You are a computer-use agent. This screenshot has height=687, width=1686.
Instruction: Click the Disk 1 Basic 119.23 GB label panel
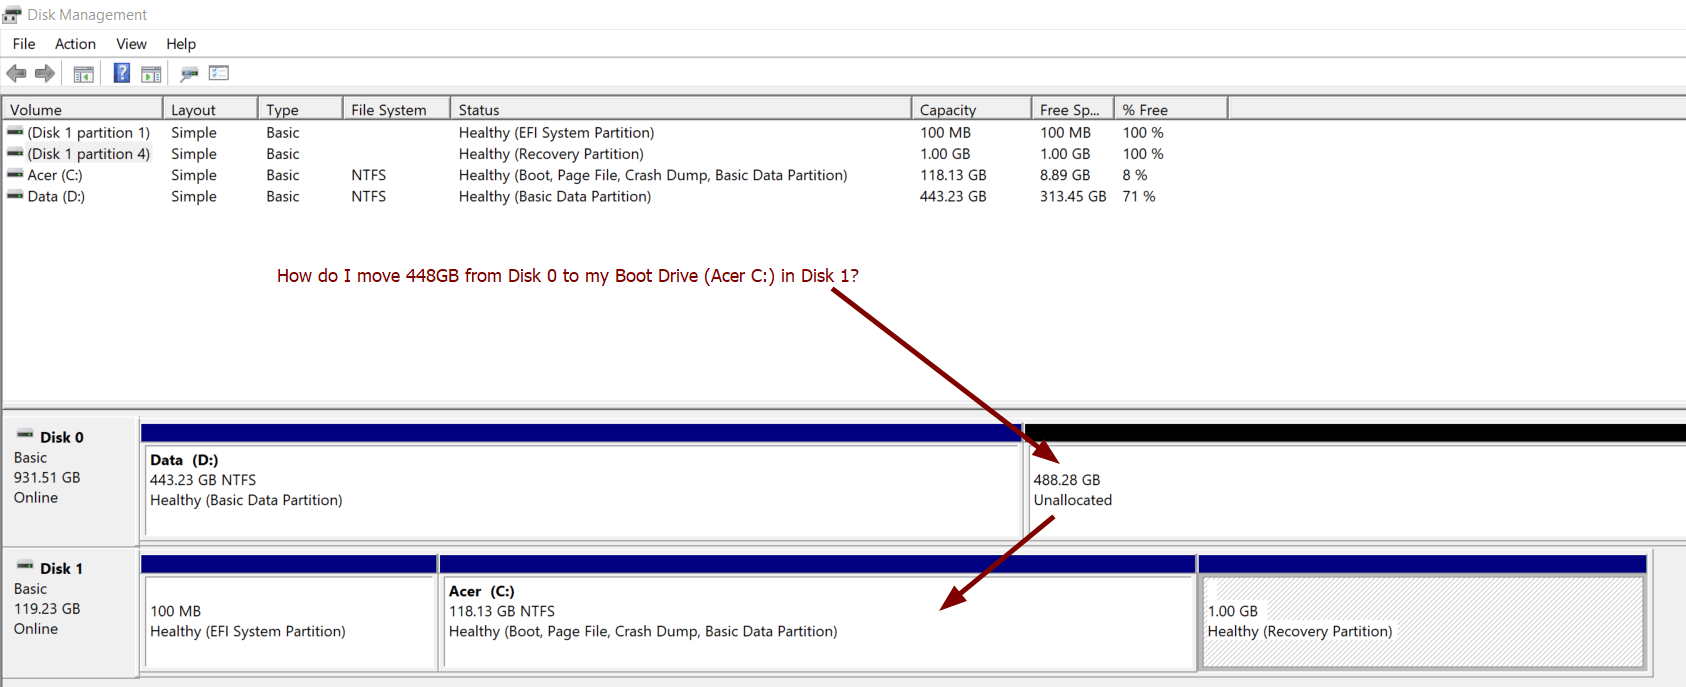pyautogui.click(x=70, y=612)
